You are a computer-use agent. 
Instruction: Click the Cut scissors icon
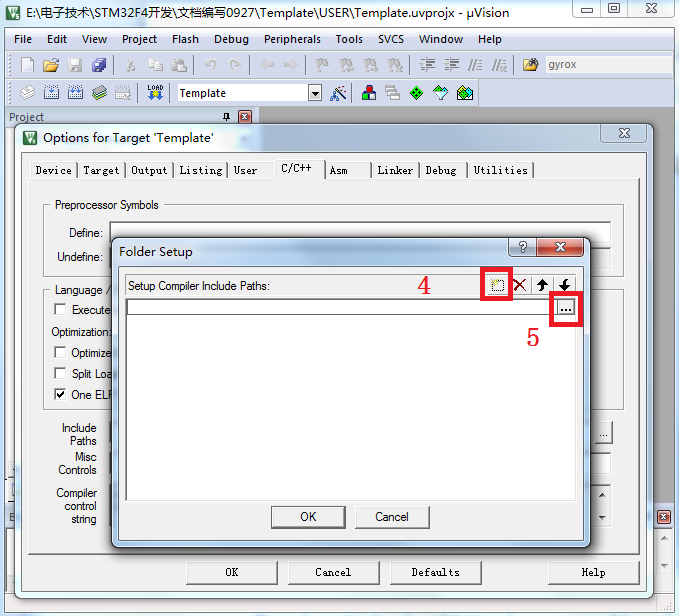coord(130,65)
